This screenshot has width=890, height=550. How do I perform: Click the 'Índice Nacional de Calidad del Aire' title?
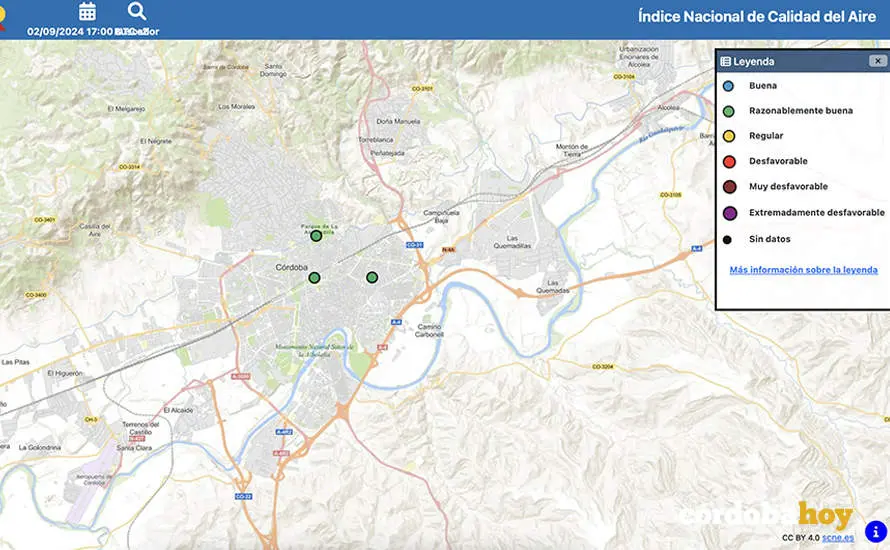pyautogui.click(x=757, y=16)
